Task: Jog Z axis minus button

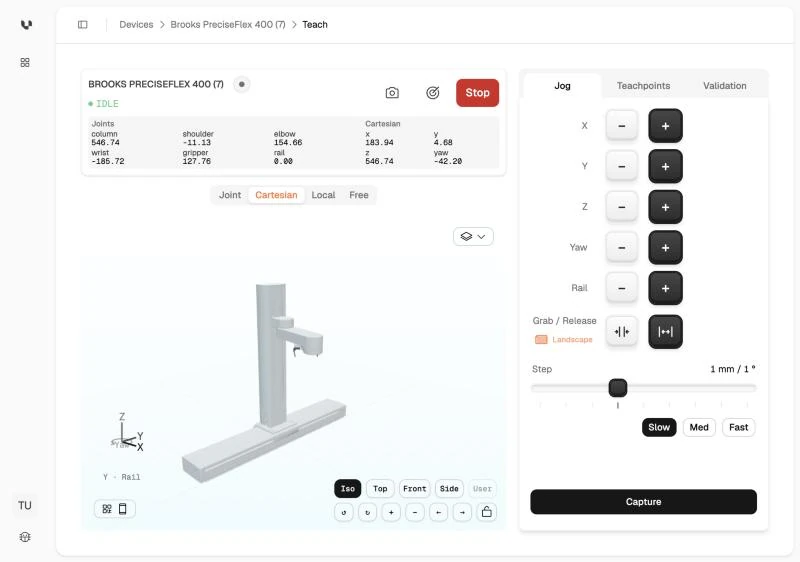Action: coord(621,207)
